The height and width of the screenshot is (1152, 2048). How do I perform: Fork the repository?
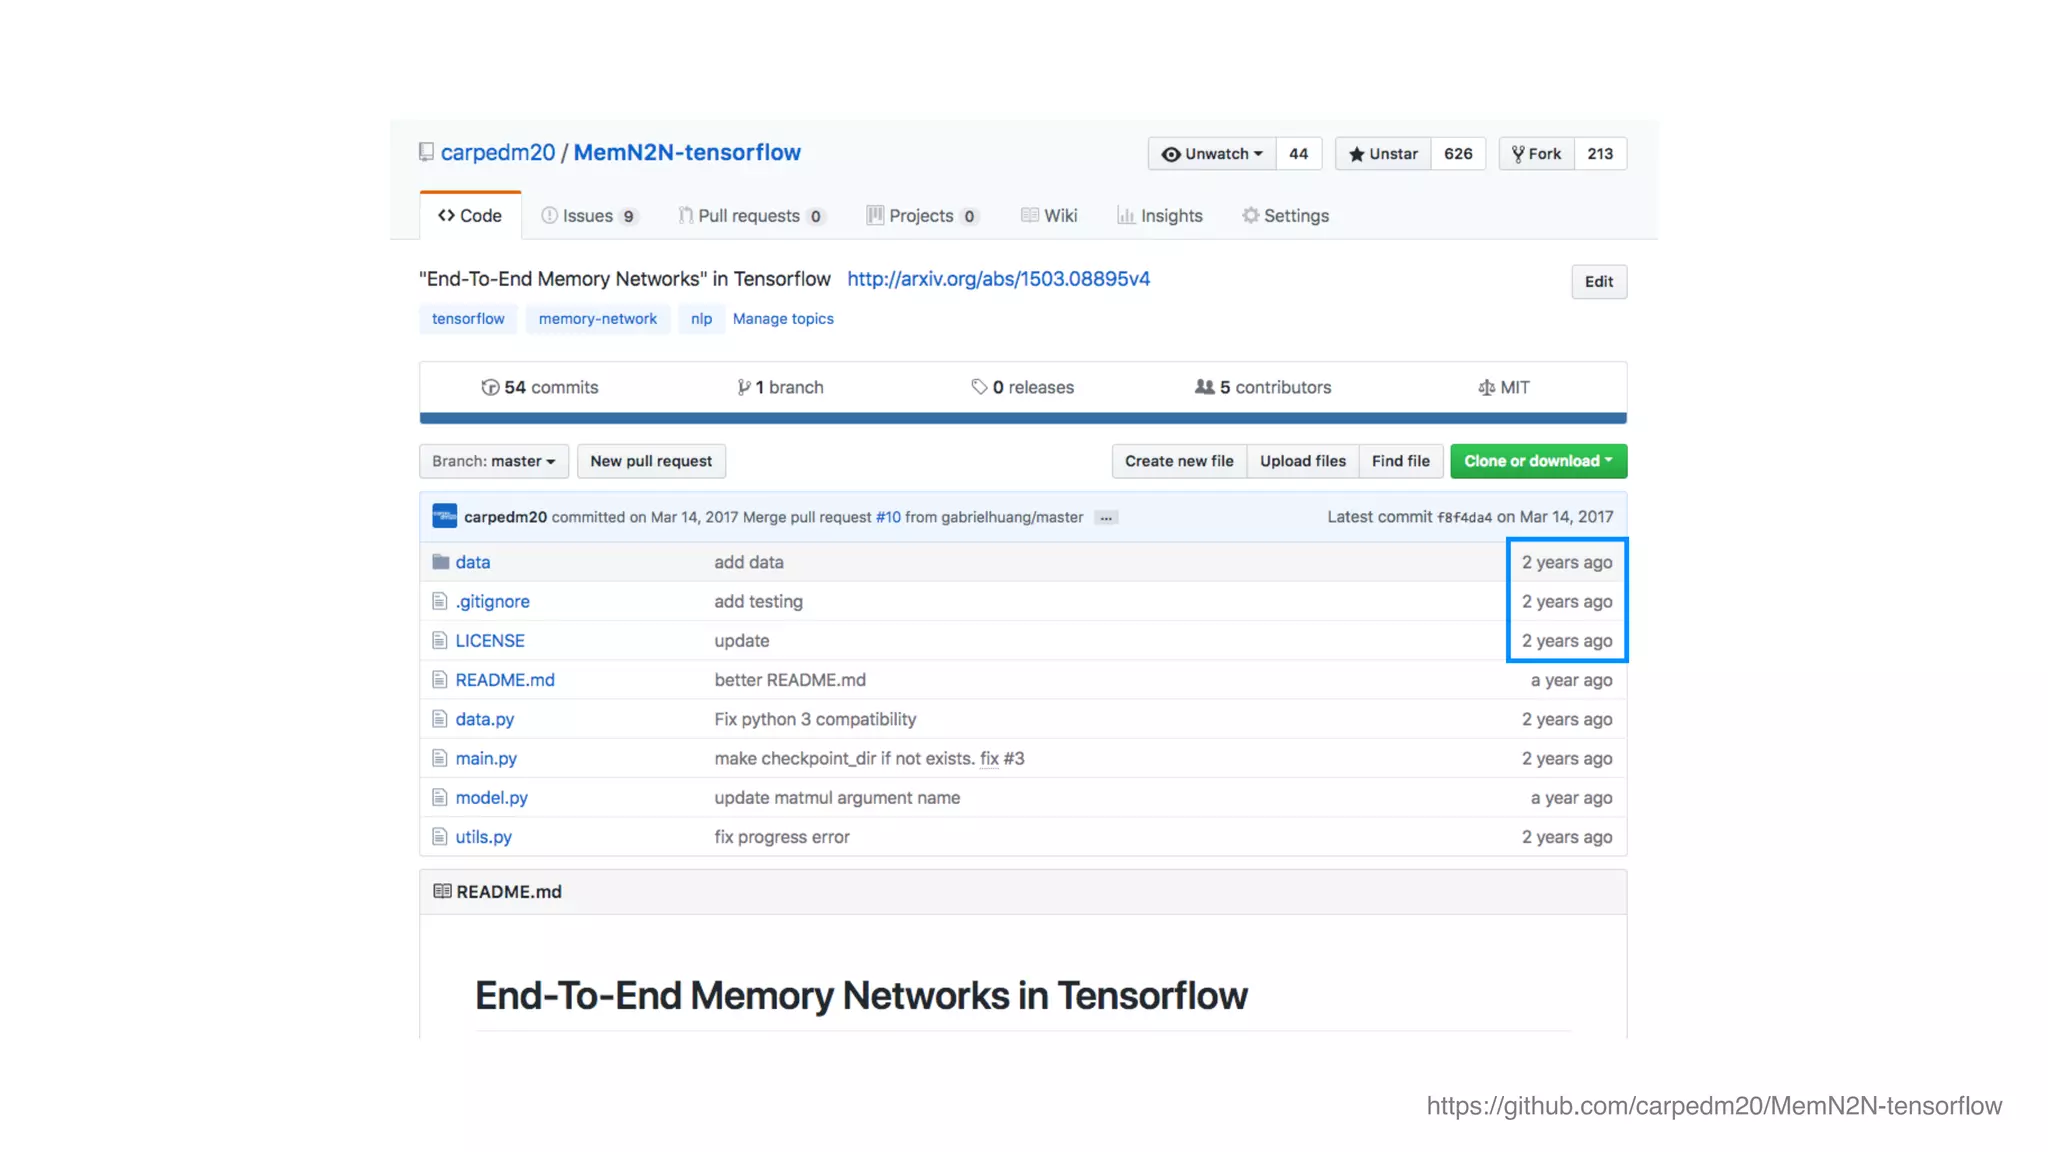coord(1536,154)
